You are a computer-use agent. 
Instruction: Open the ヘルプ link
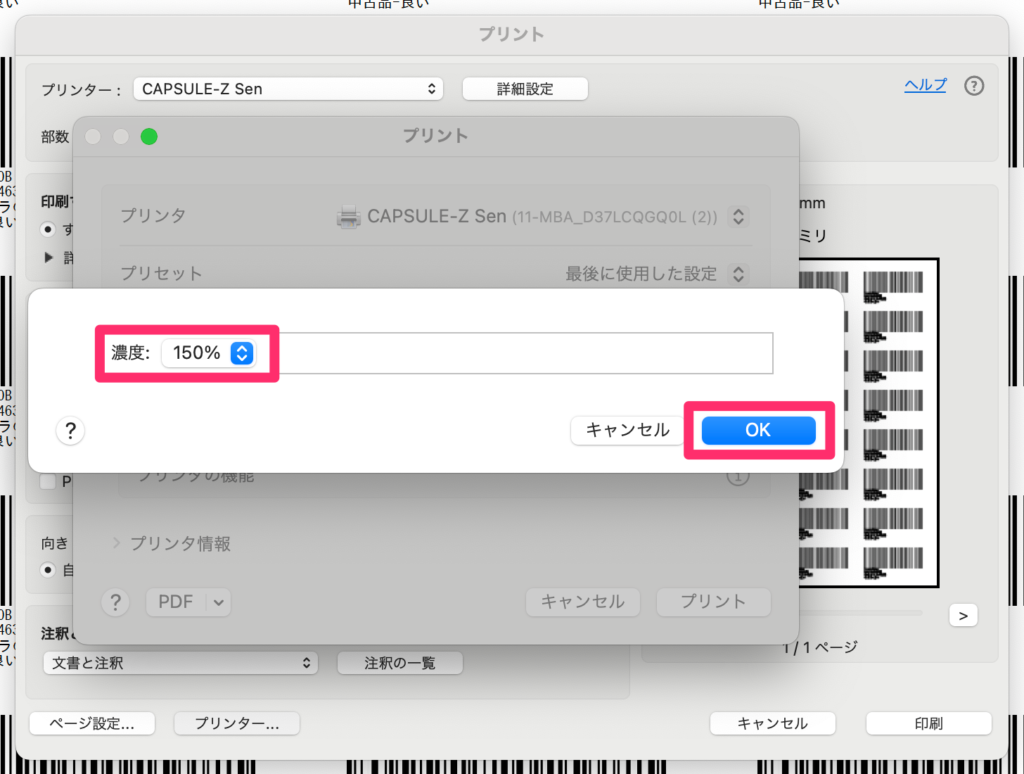925,85
